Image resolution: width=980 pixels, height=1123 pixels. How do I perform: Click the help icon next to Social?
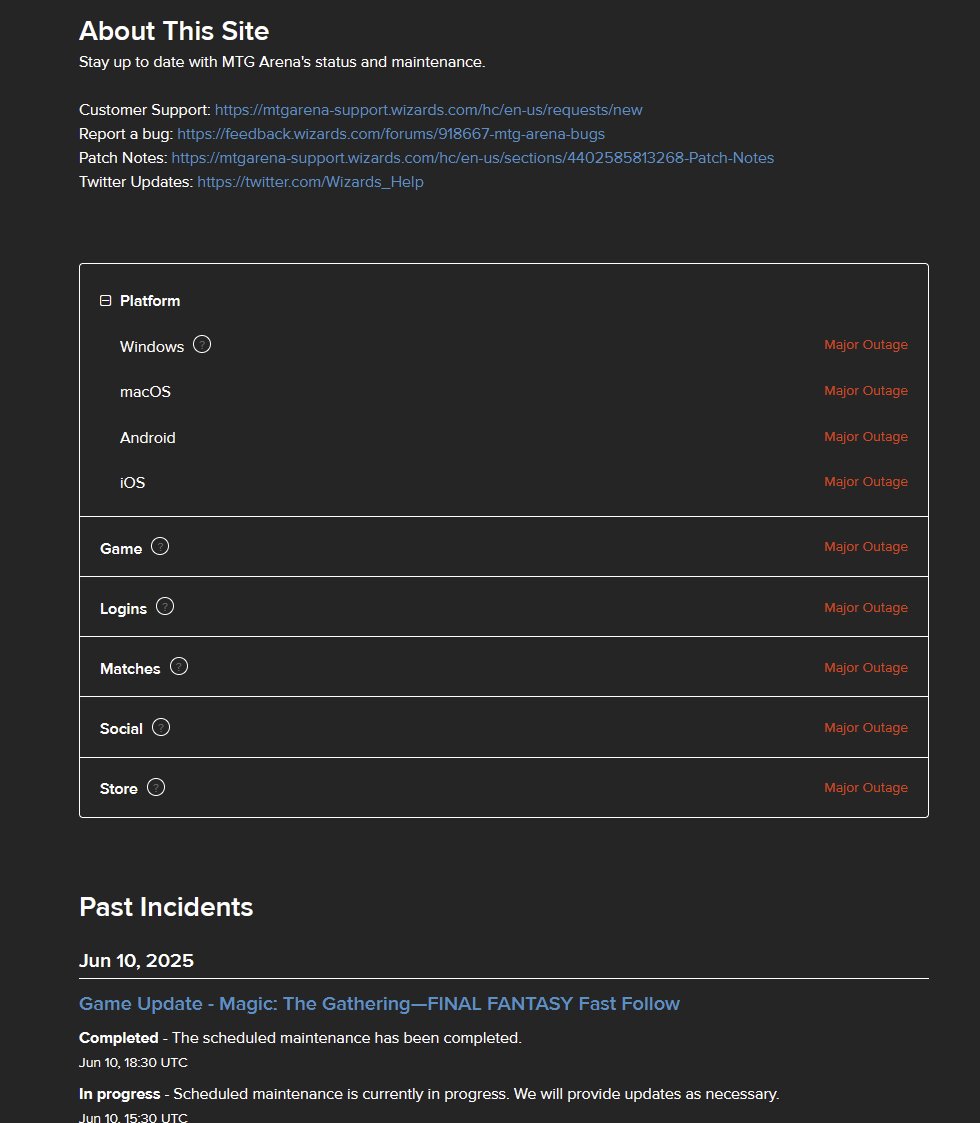click(160, 728)
